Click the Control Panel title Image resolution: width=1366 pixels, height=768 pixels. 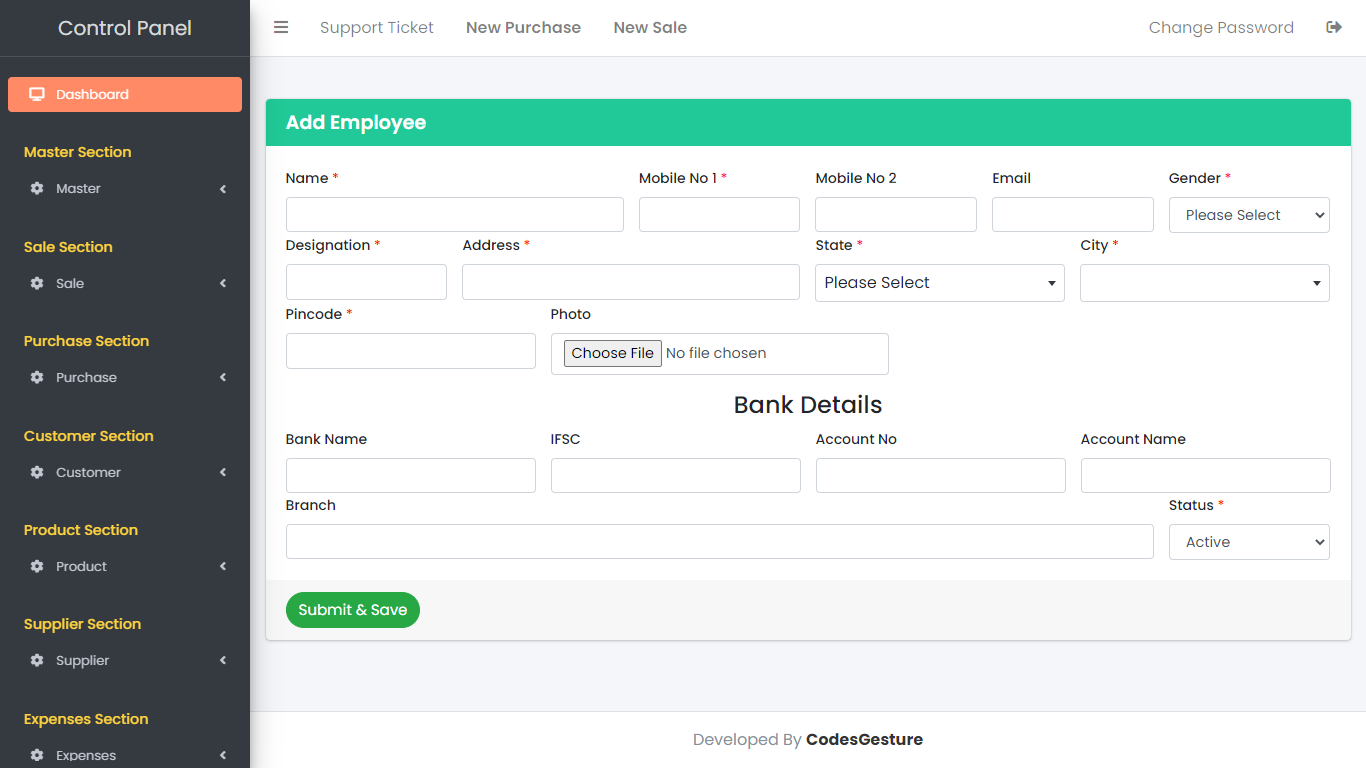[125, 28]
